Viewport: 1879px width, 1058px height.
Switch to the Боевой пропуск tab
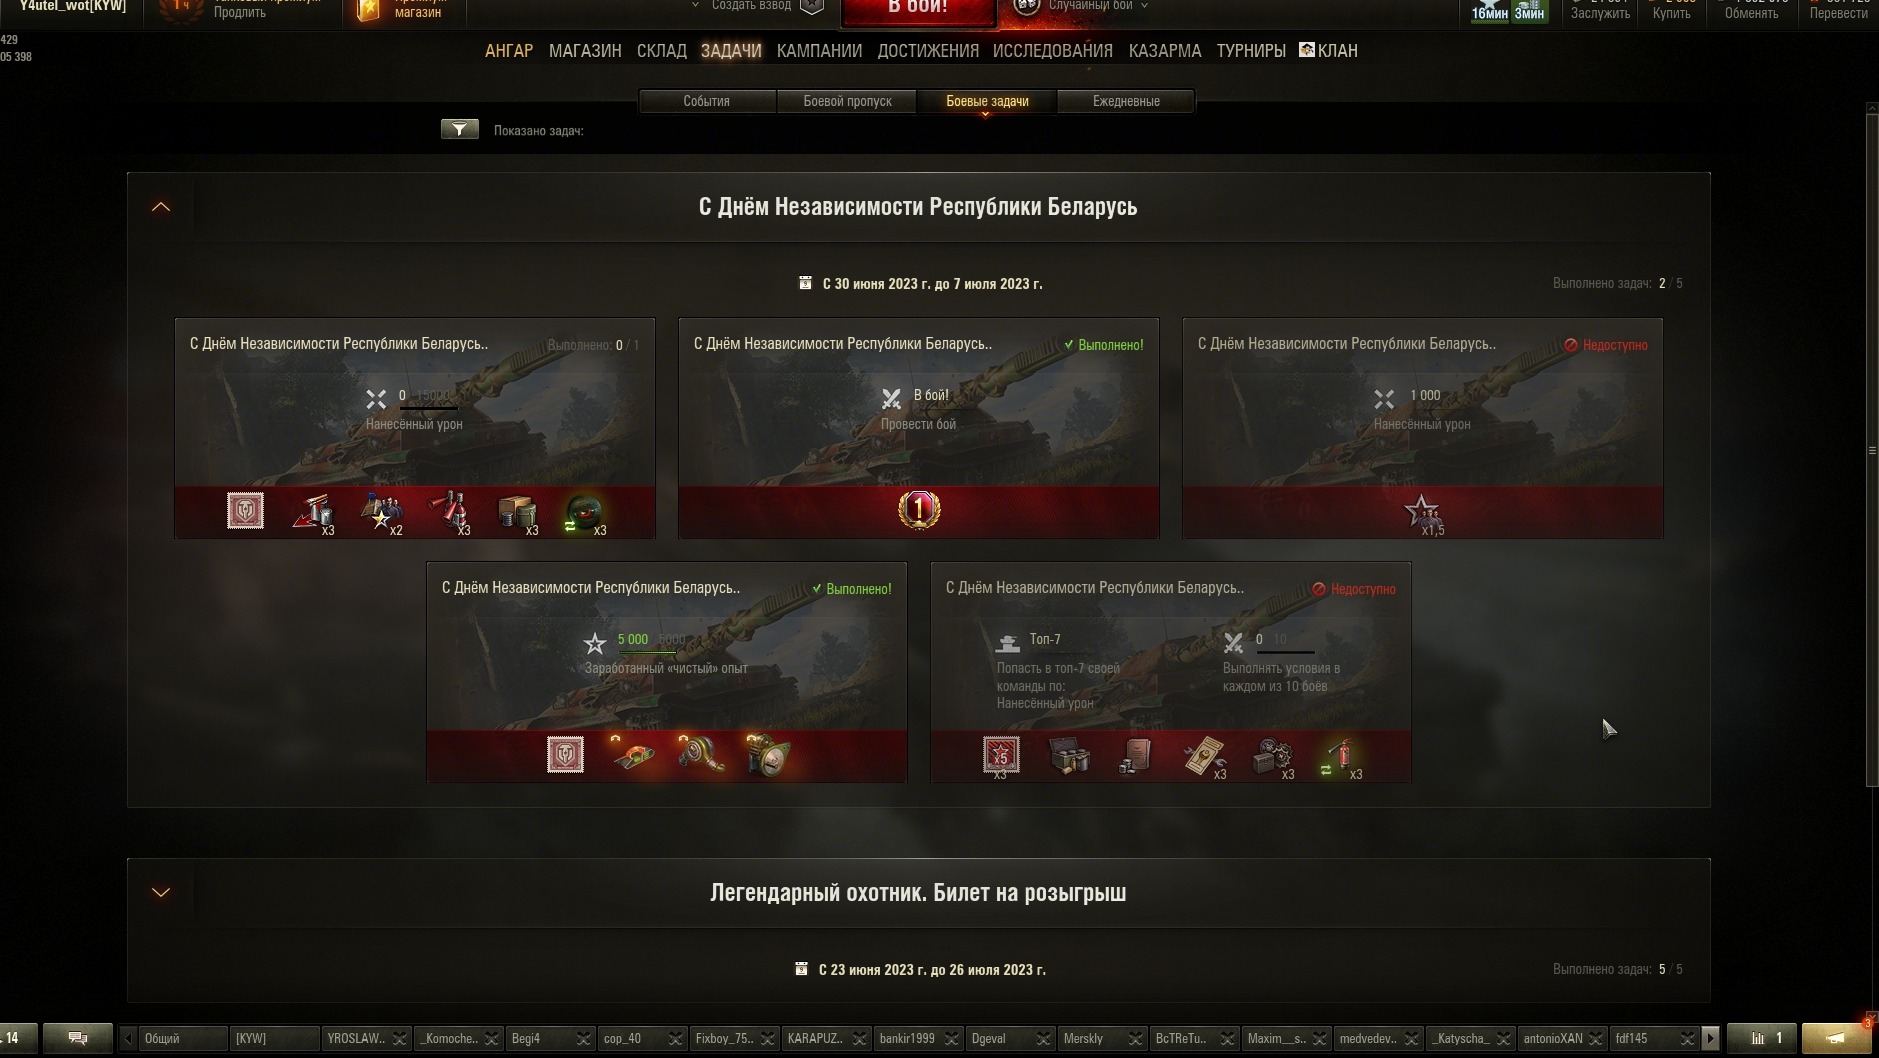click(x=847, y=101)
